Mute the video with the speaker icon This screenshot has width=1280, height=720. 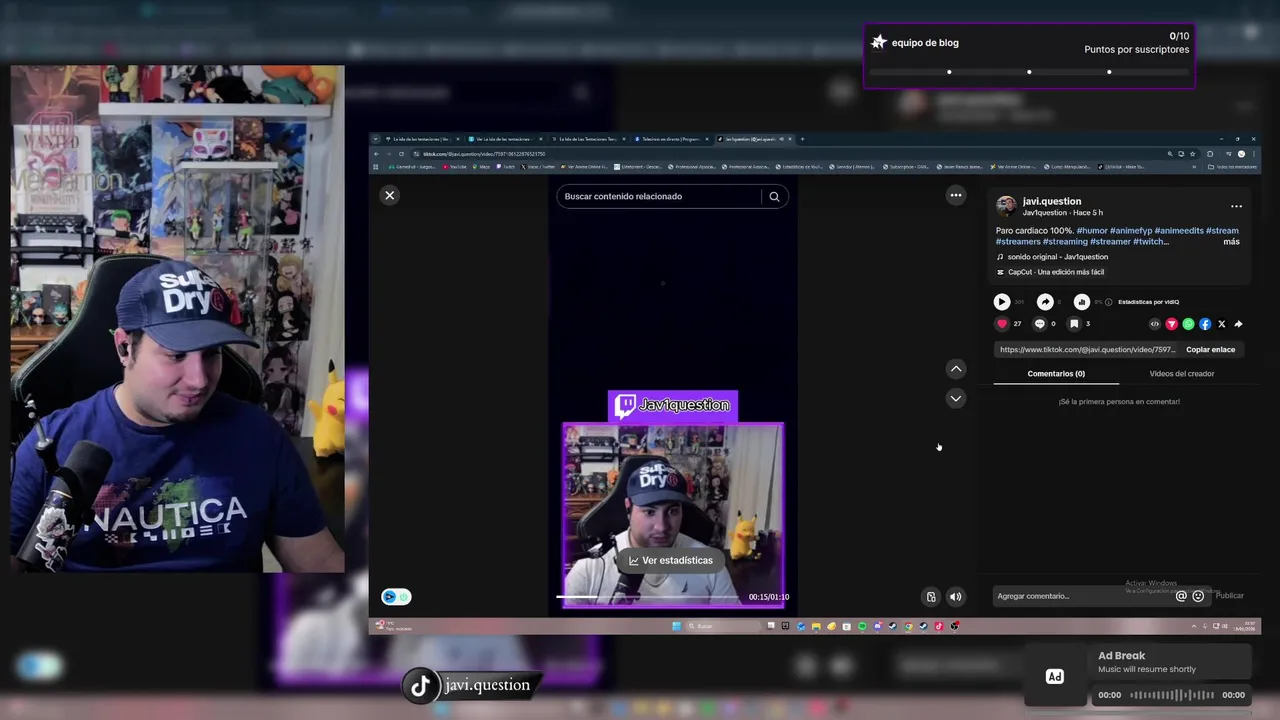(x=955, y=597)
